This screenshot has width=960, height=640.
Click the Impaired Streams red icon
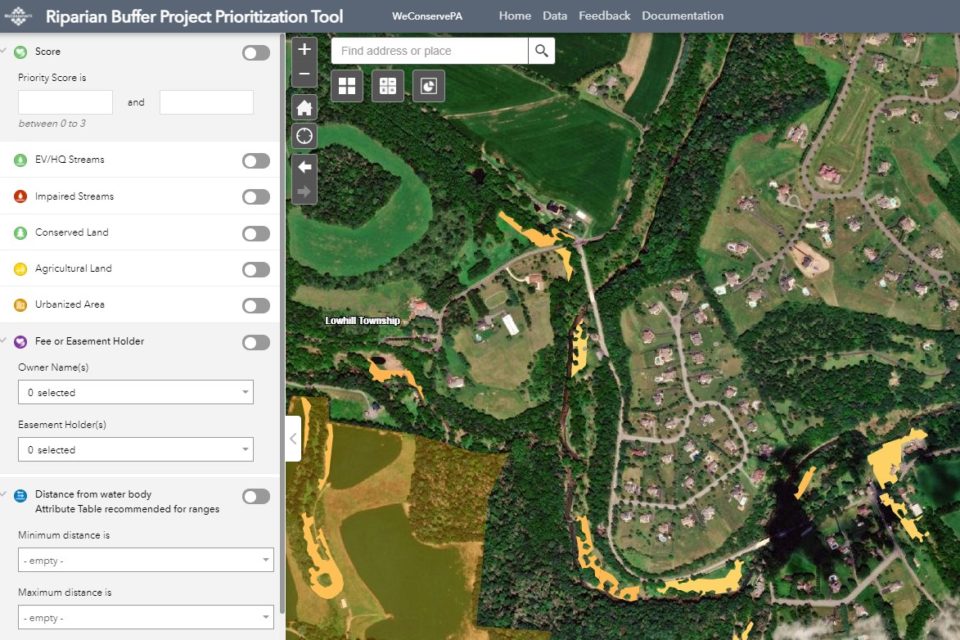20,197
